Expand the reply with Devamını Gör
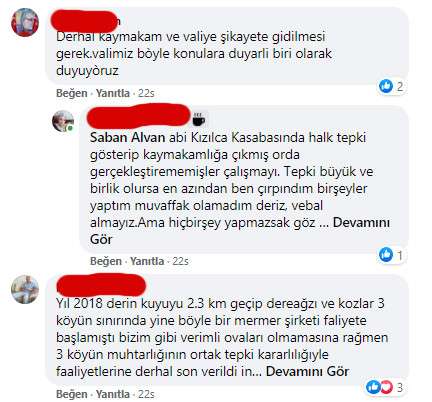Screen dimensions: 432x402 click(240, 231)
